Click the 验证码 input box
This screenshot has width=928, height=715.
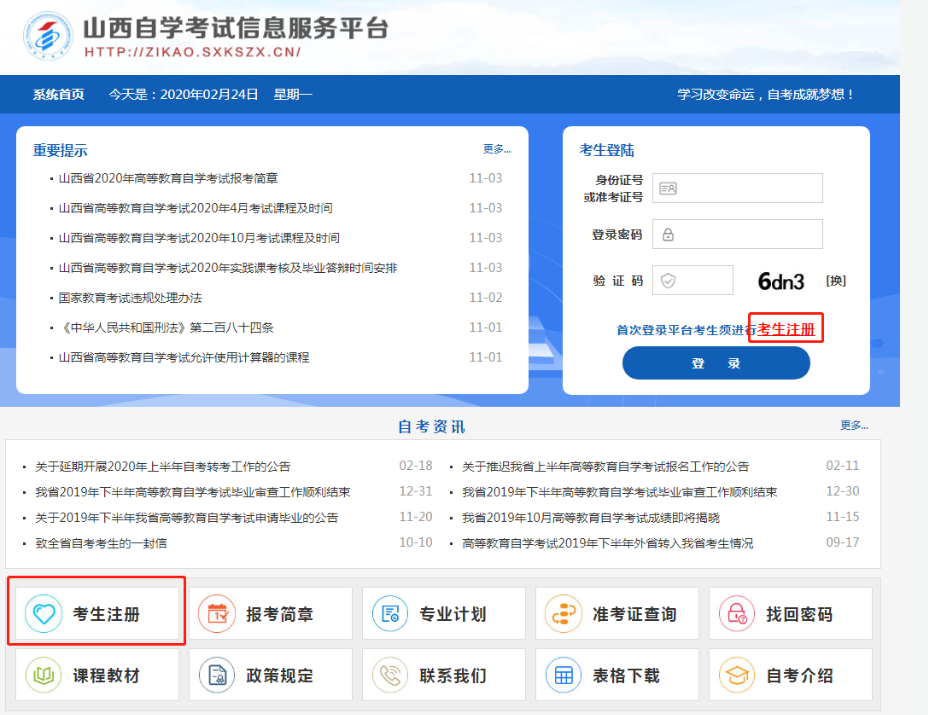(x=692, y=281)
